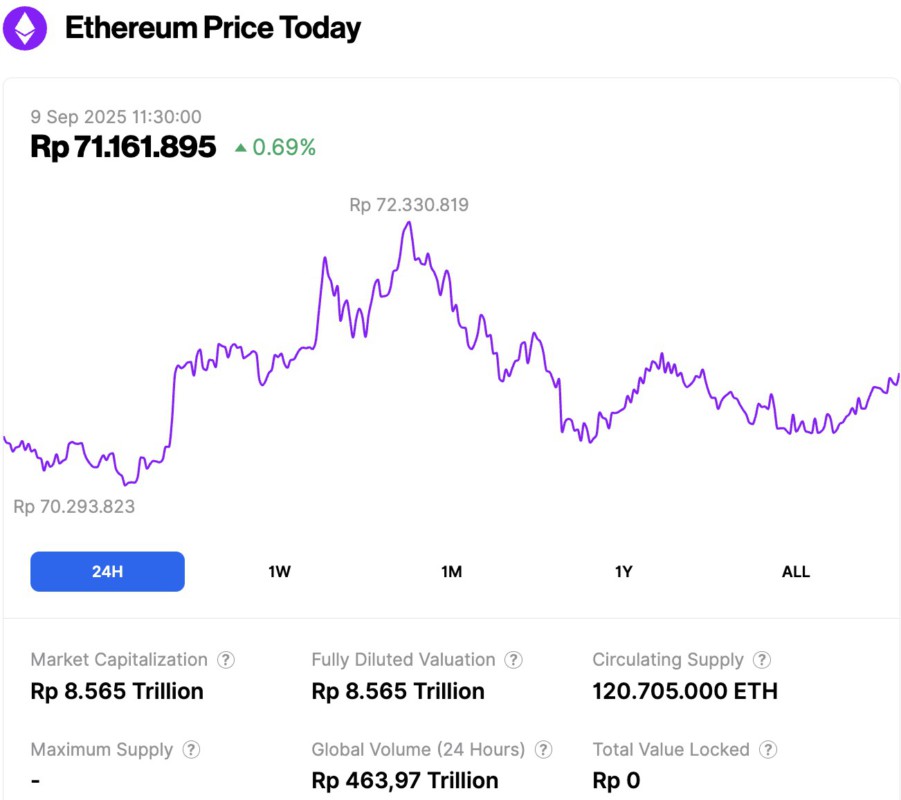Click the Ethereum Price Today heading
This screenshot has height=800, width=901.
tap(213, 28)
